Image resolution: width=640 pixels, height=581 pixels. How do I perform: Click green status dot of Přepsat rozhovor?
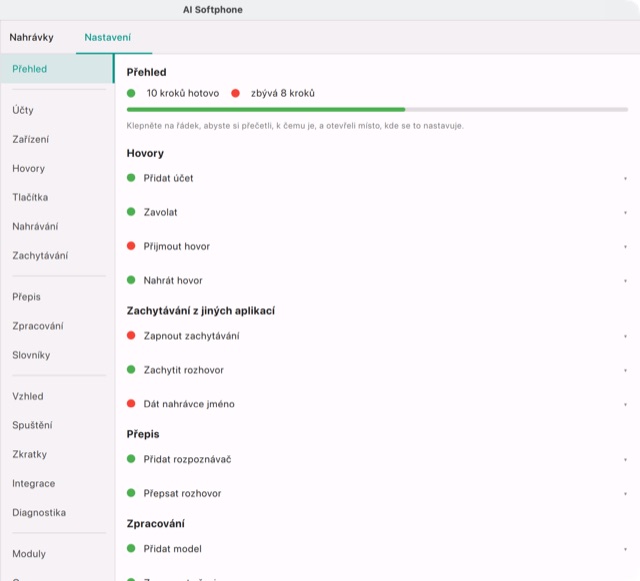[x=131, y=493]
